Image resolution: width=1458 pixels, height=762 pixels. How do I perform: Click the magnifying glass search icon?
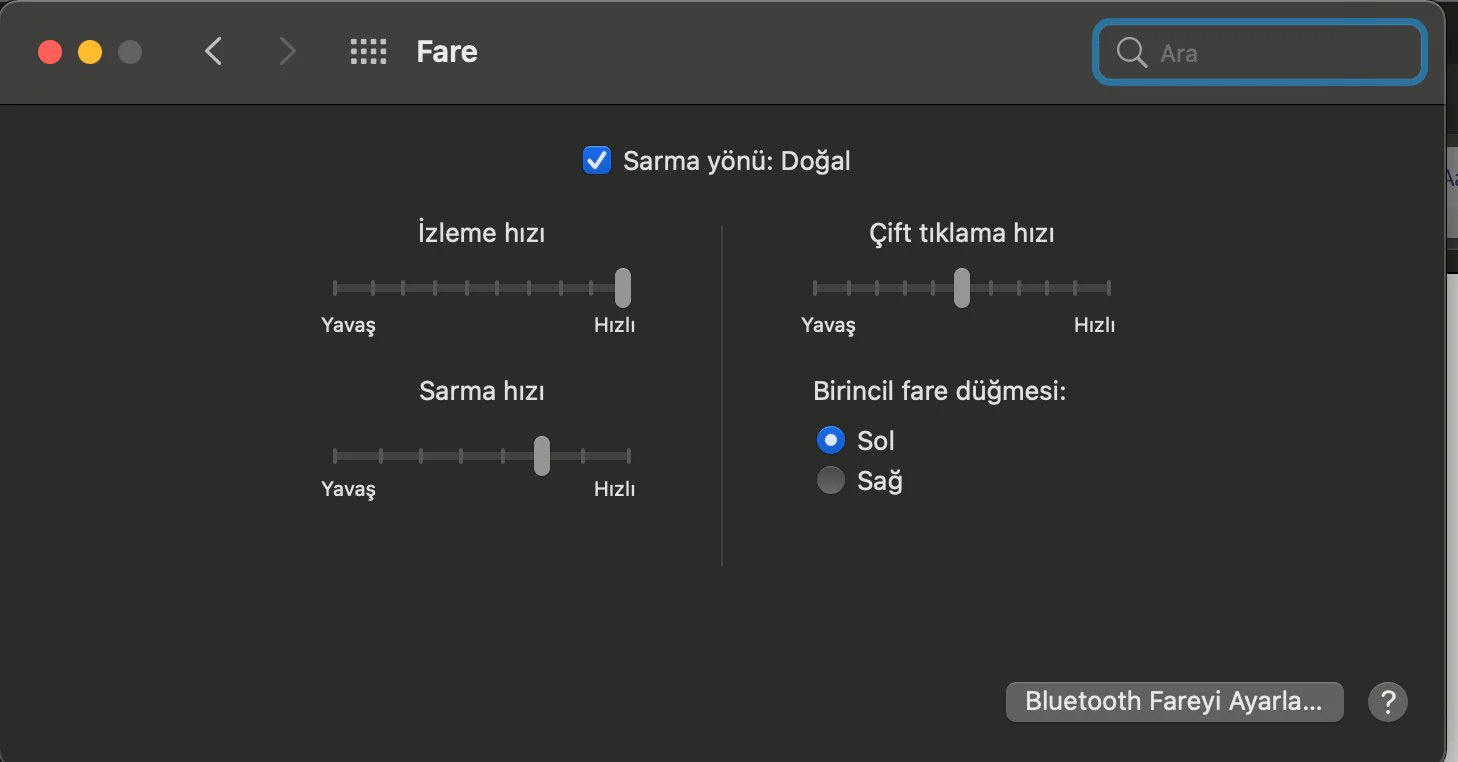[1131, 53]
